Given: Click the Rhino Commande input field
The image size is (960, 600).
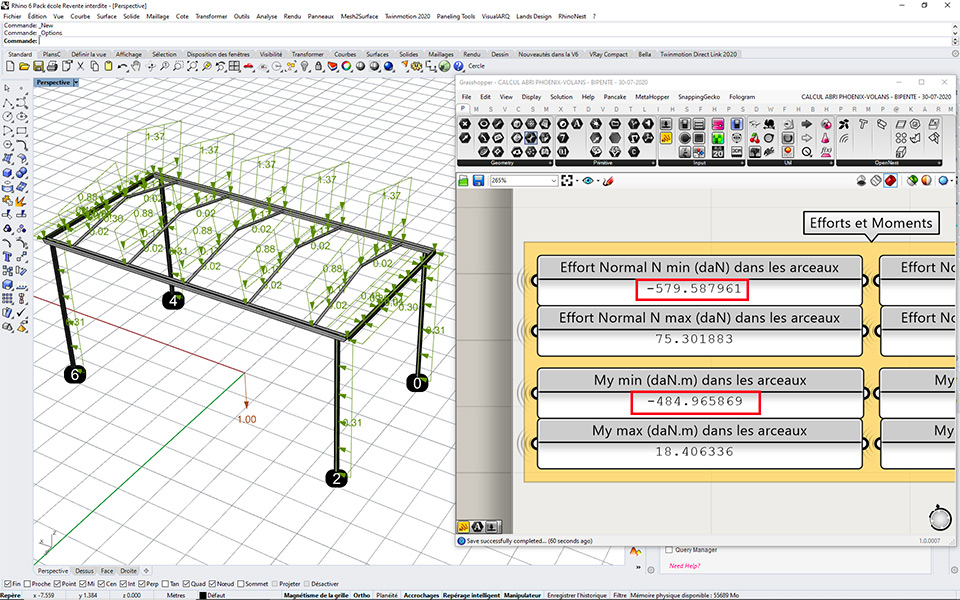Looking at the screenshot, I should [x=494, y=41].
